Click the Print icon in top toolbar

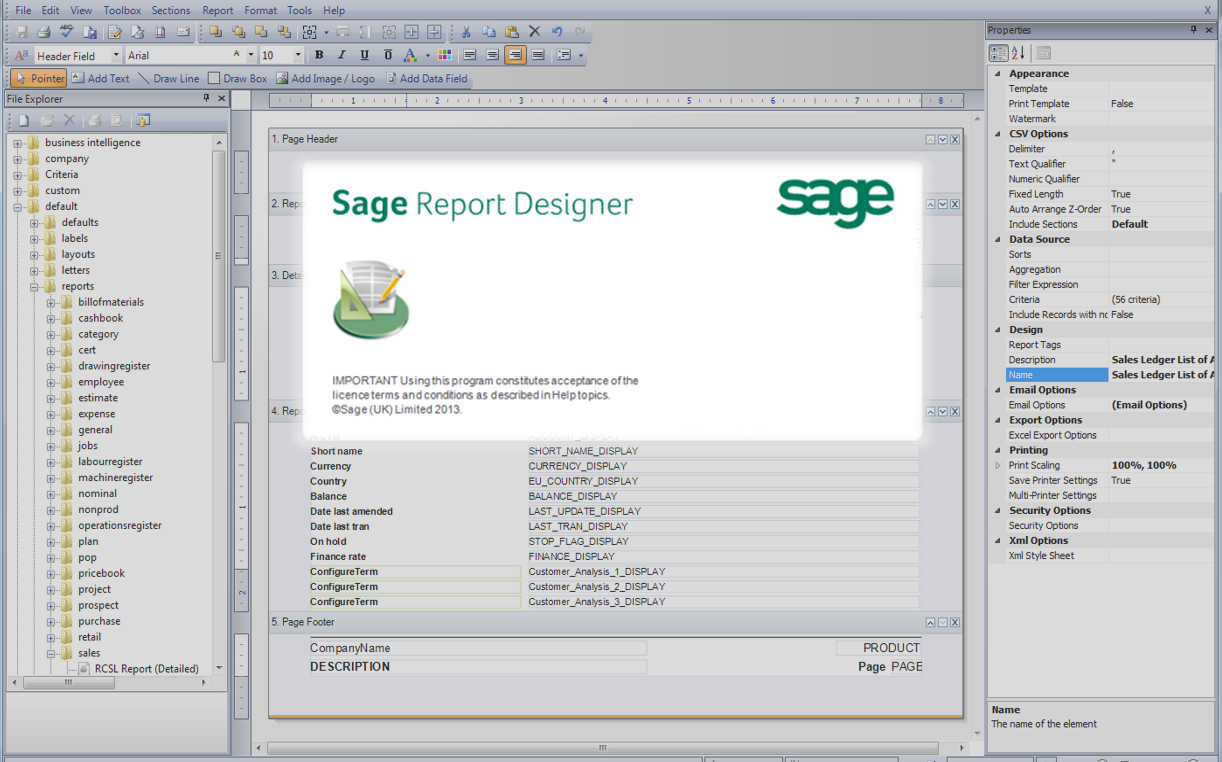44,32
